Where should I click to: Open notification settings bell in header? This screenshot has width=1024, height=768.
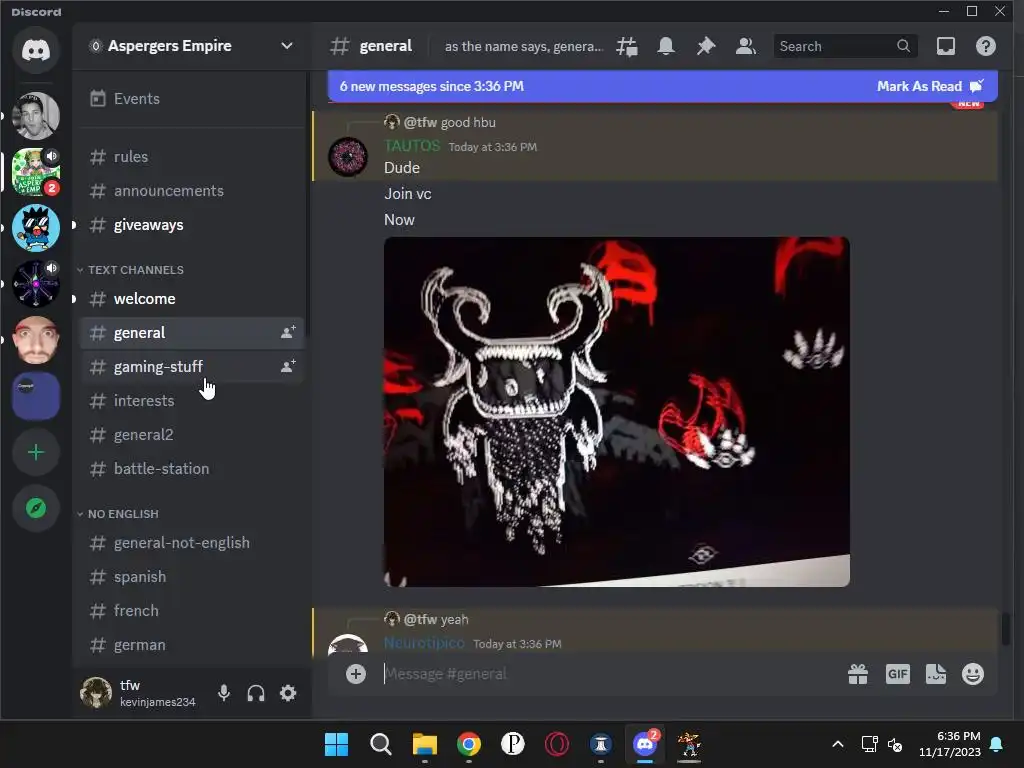click(x=665, y=46)
